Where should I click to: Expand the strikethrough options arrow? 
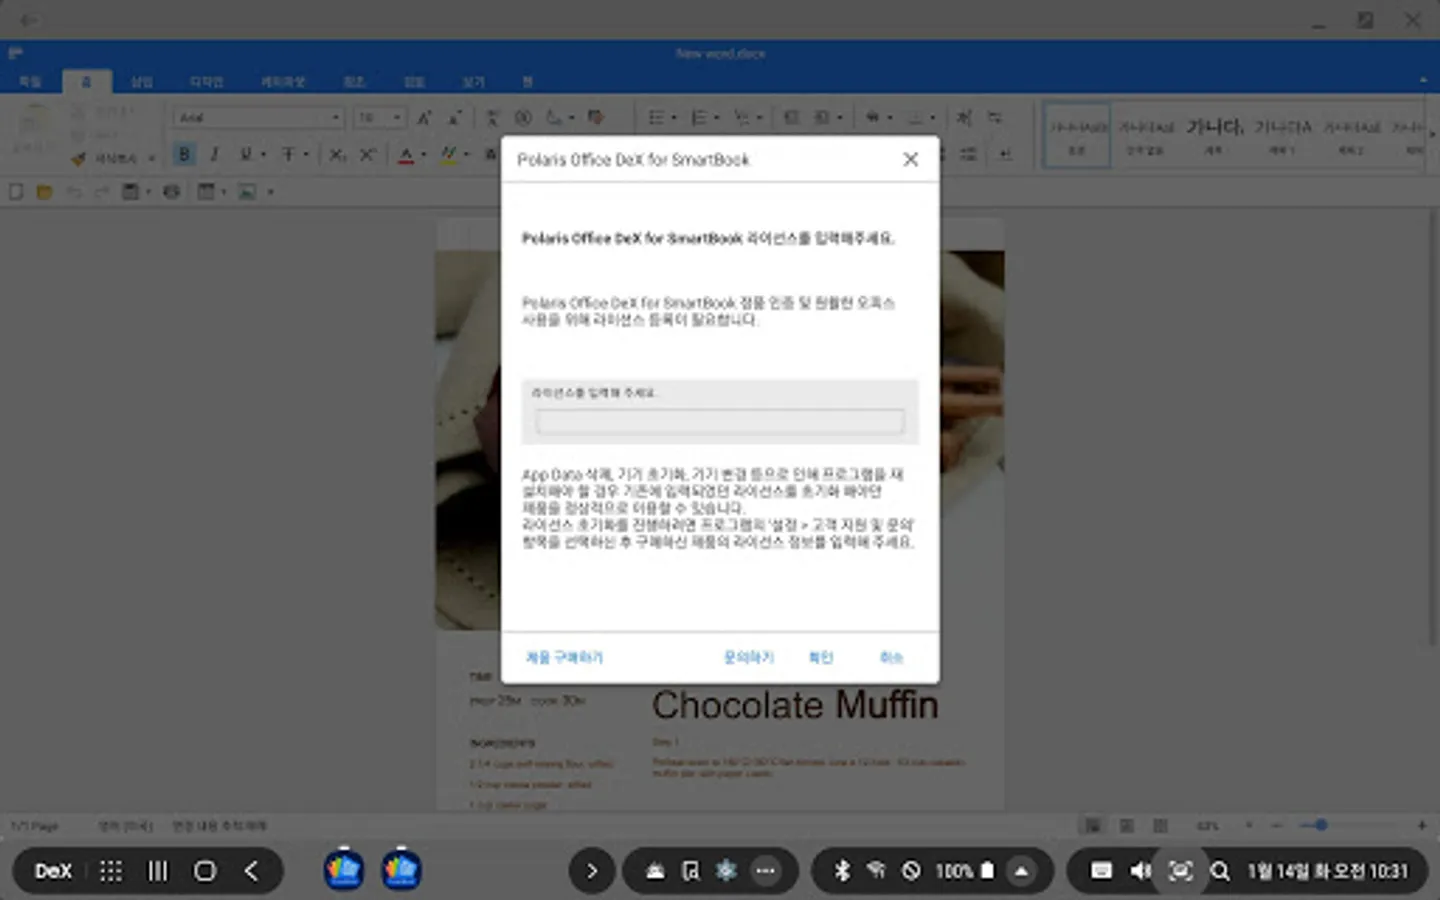306,155
